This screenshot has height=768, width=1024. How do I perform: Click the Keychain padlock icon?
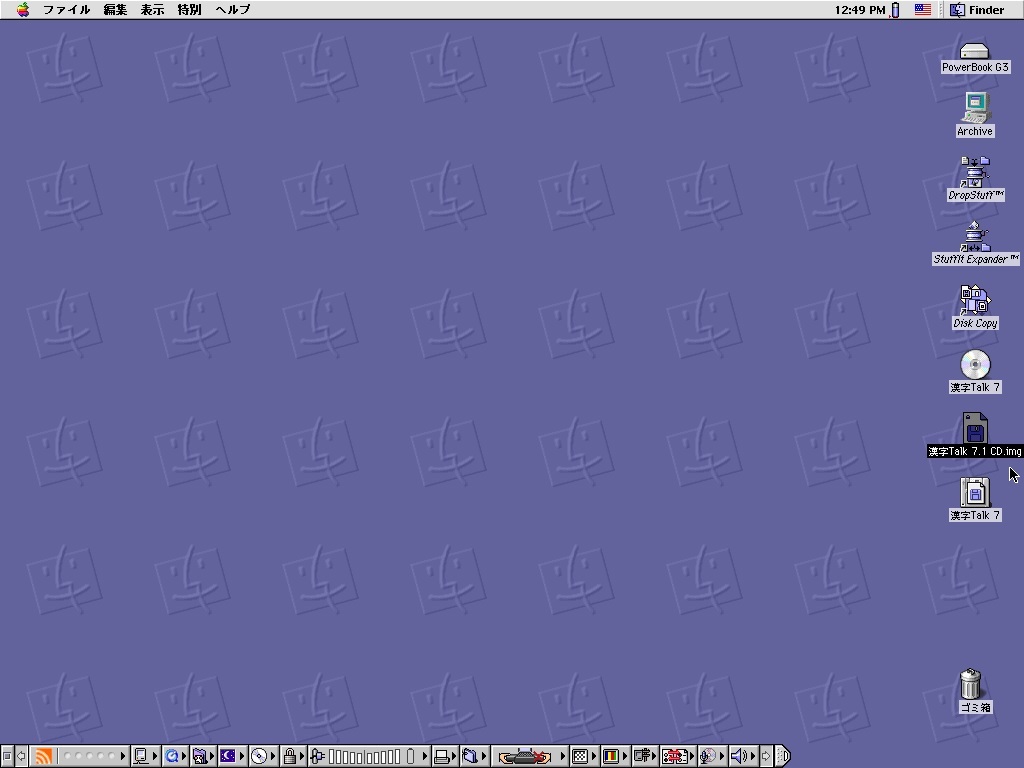point(289,756)
